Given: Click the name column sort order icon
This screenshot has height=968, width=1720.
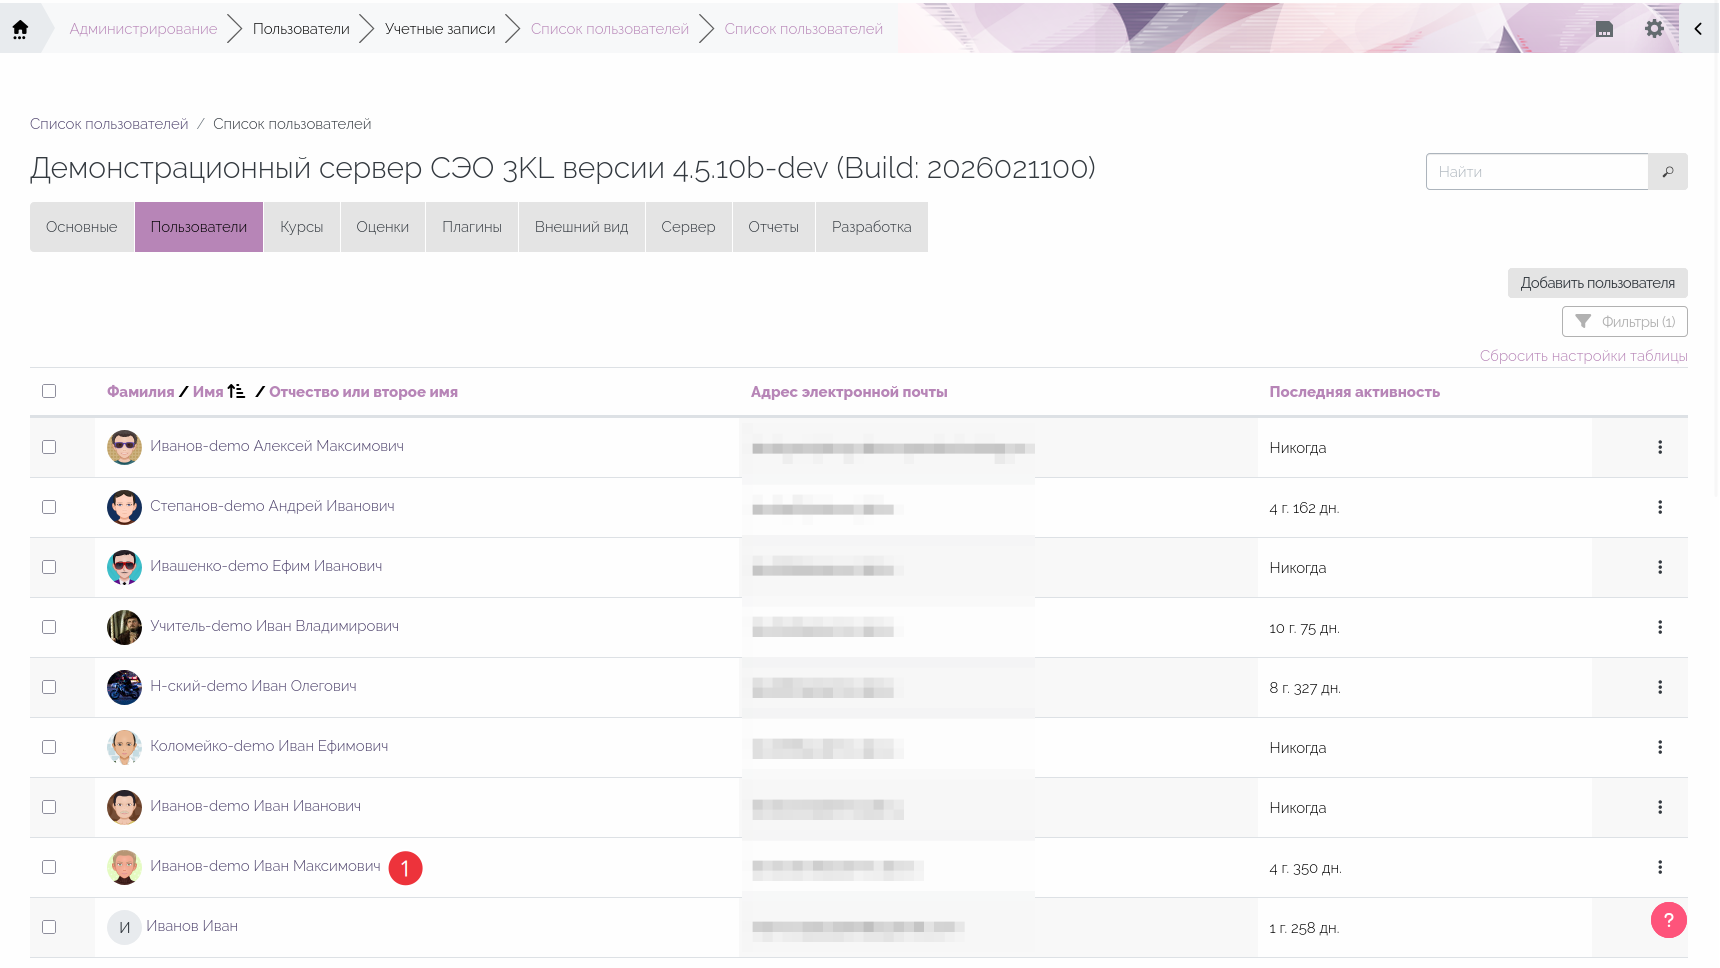Looking at the screenshot, I should [237, 392].
